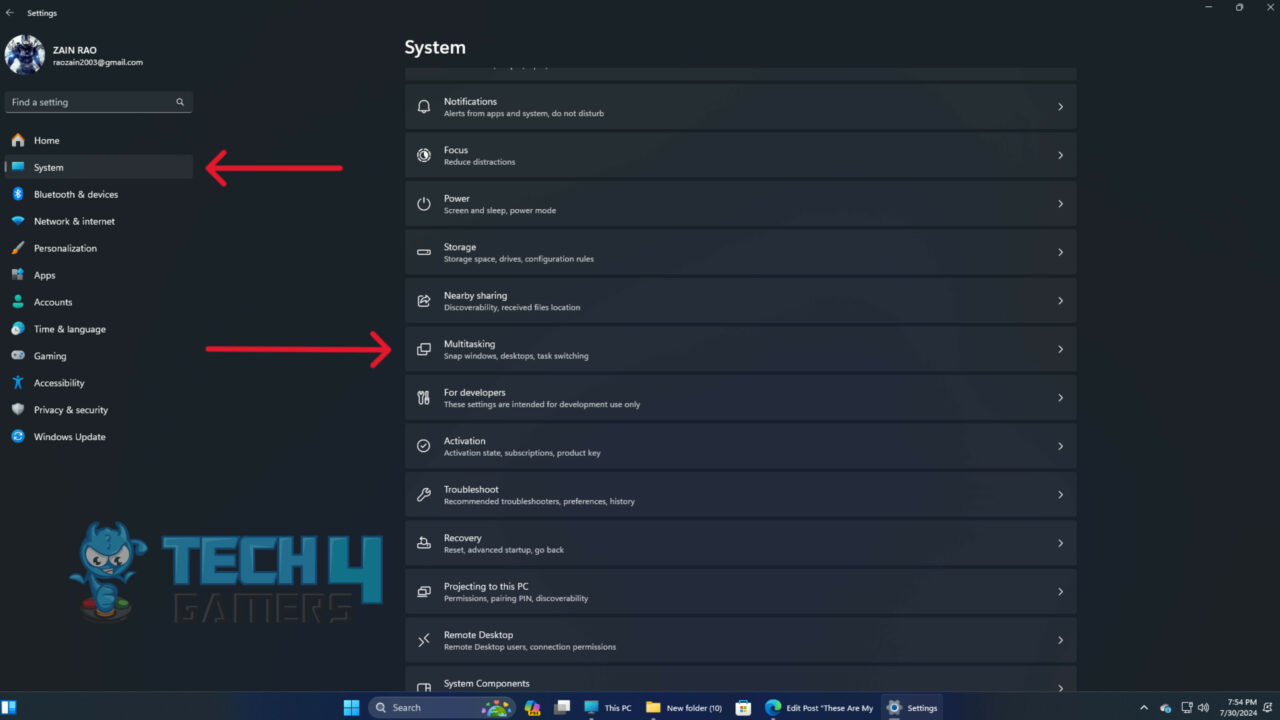
Task: Click the For developers icon
Action: click(x=422, y=397)
